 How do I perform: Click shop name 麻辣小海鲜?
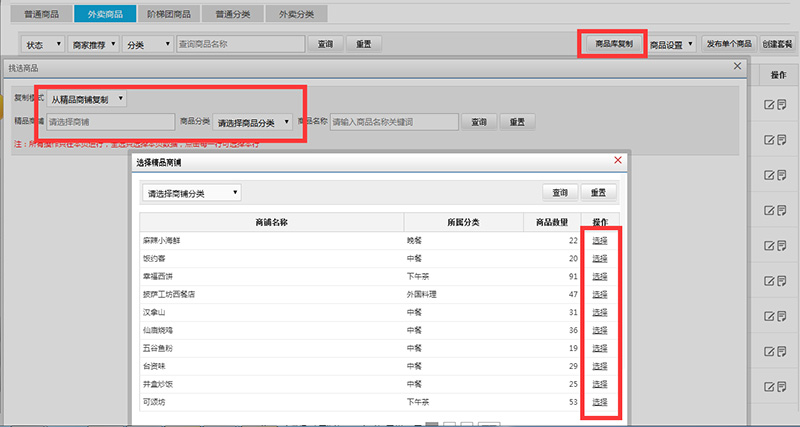162,241
